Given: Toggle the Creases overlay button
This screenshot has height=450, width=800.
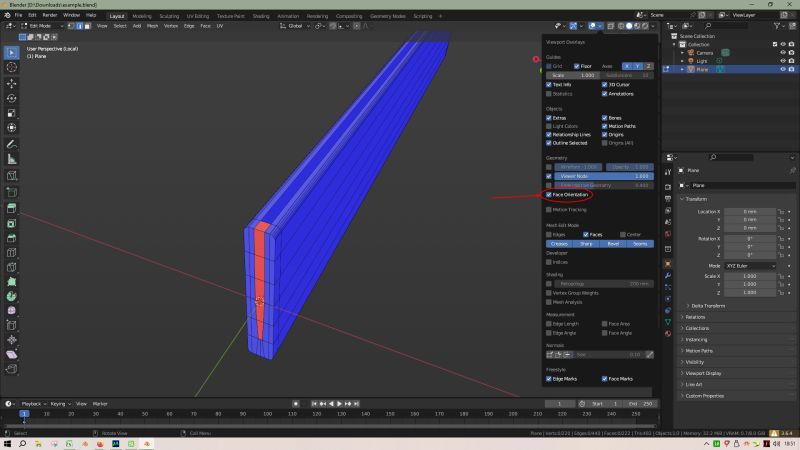Looking at the screenshot, I should coord(559,244).
